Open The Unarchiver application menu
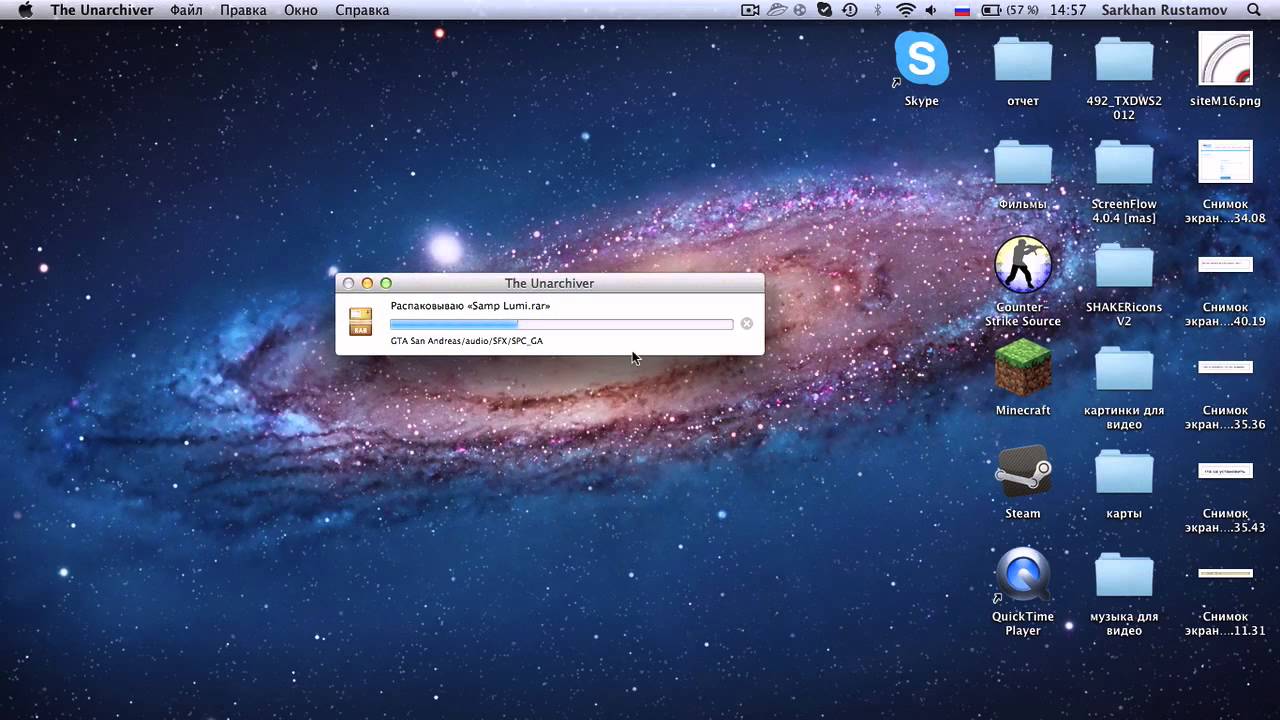Screen dimensions: 1280x720 102,10
